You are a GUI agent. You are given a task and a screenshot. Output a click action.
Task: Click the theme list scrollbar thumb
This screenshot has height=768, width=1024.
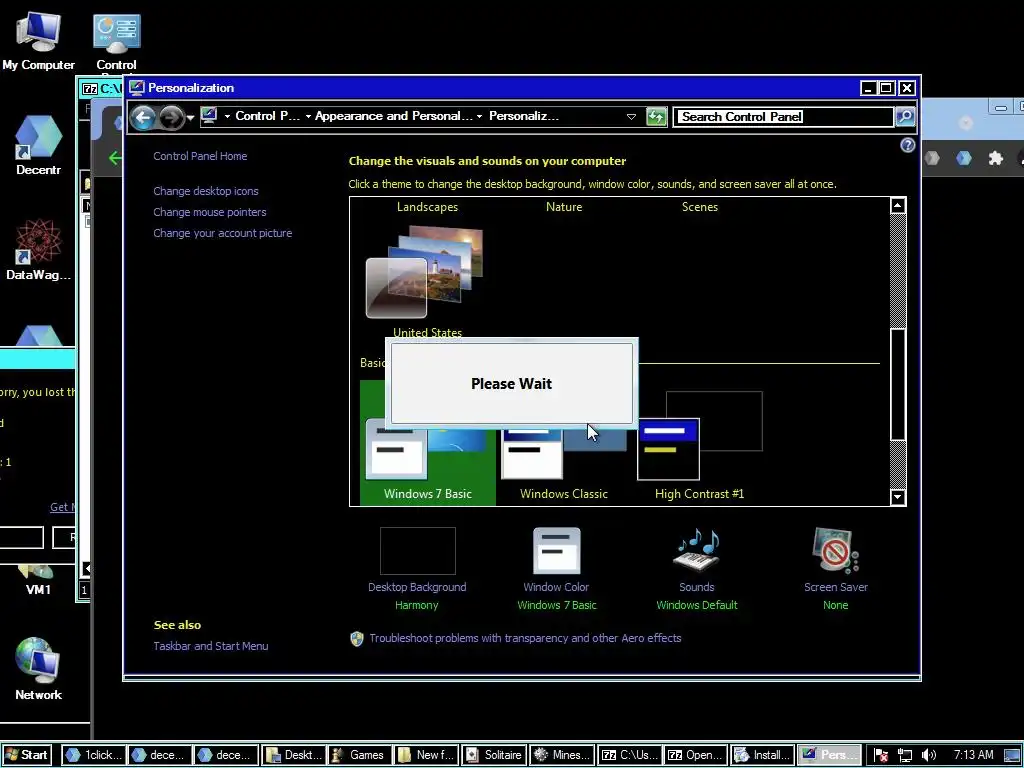898,384
